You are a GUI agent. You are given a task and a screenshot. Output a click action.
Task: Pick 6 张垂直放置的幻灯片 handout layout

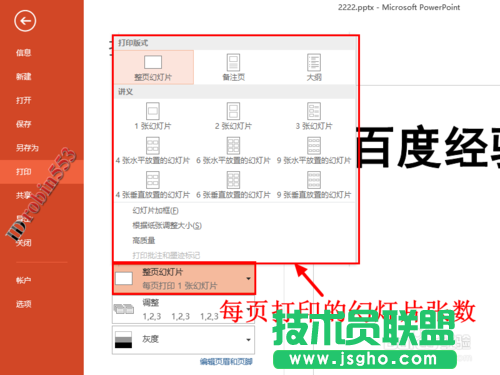(234, 185)
